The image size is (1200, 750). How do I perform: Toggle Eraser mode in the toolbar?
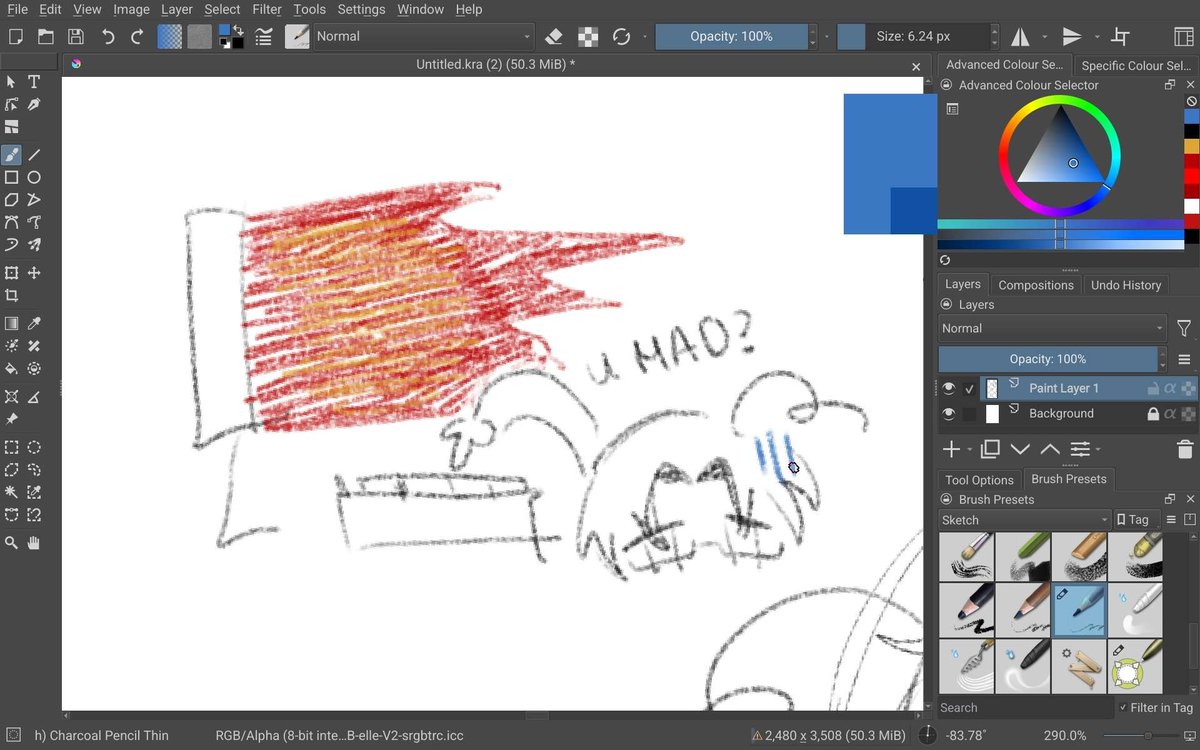pyautogui.click(x=555, y=37)
